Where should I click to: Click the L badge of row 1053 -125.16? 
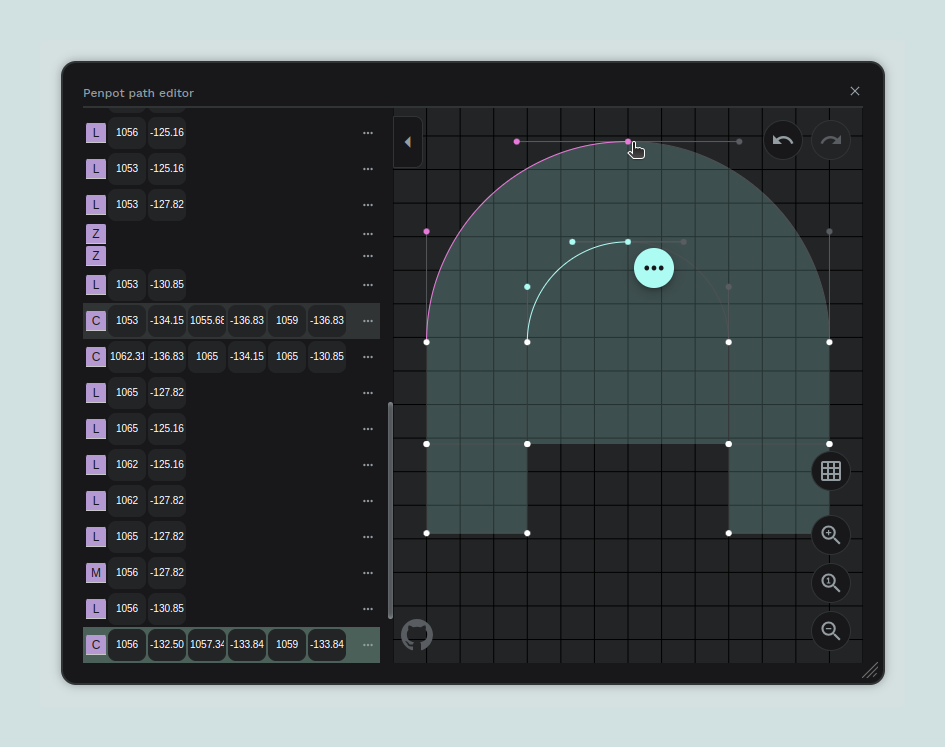[96, 169]
